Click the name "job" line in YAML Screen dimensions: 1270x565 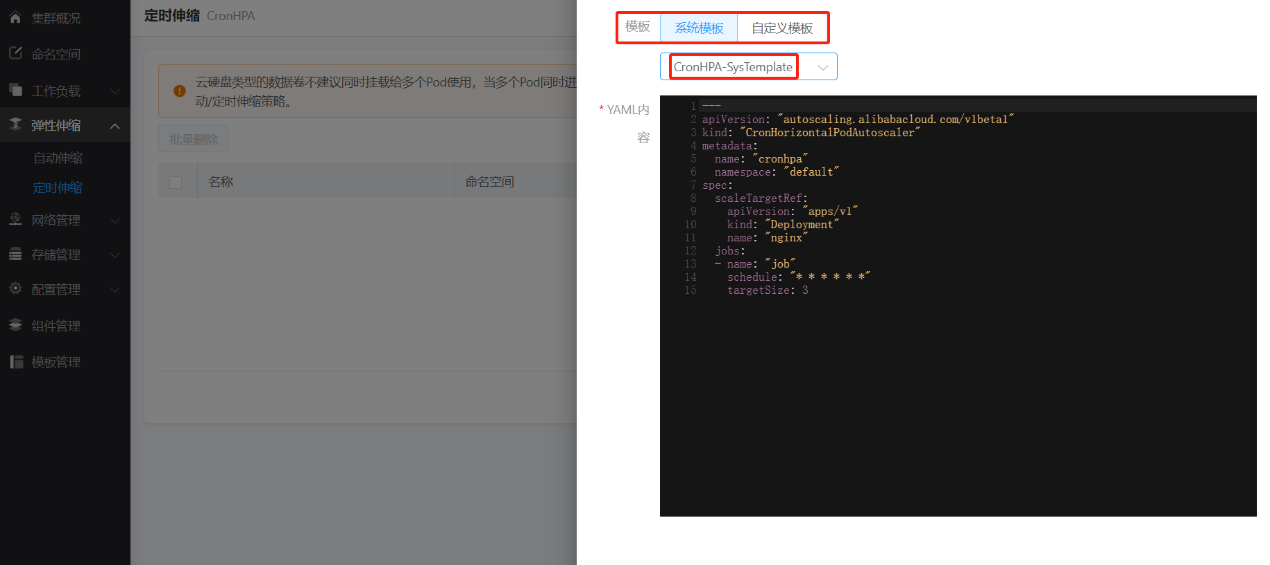coord(755,264)
